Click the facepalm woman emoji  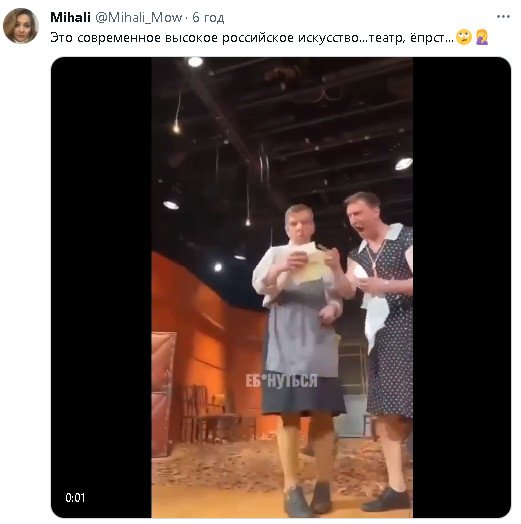[x=482, y=37]
